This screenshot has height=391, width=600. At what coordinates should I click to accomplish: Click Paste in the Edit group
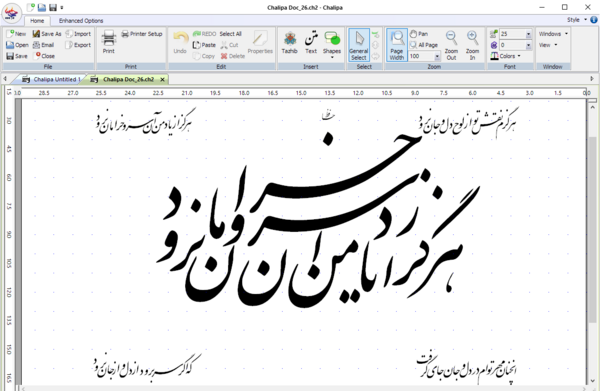(204, 45)
